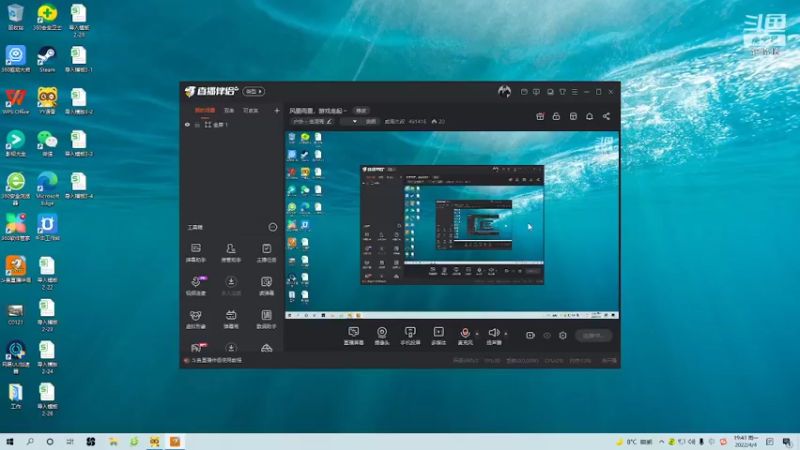This screenshot has height=450, width=800.
Task: Switch to the third scene tab
Action: coord(250,110)
